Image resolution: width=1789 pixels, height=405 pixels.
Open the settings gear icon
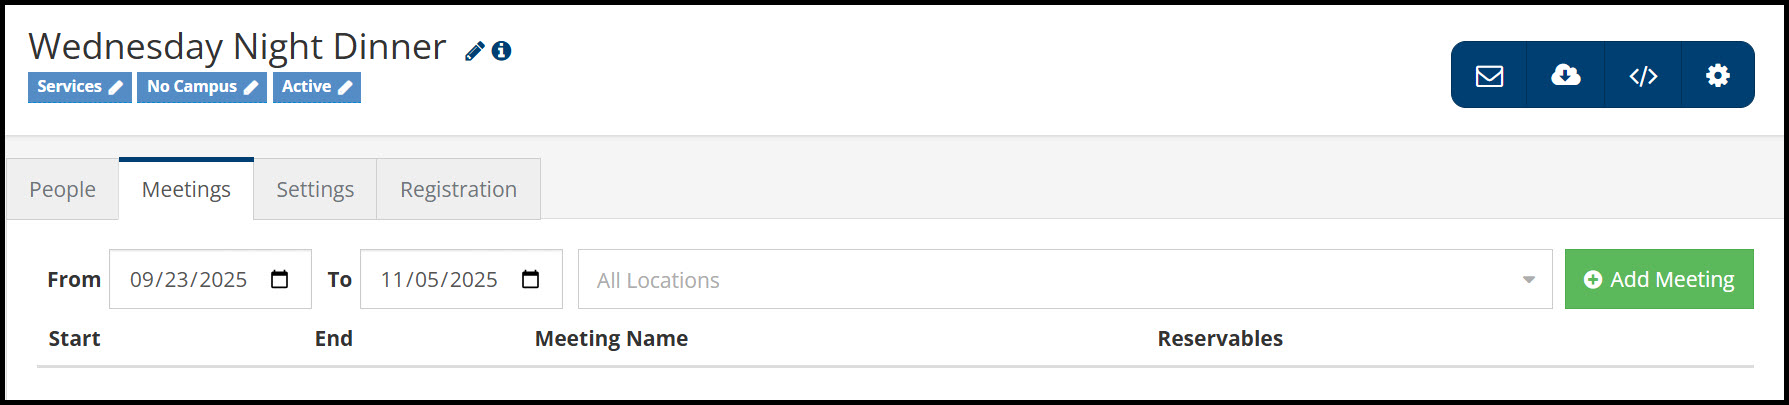tap(1718, 75)
